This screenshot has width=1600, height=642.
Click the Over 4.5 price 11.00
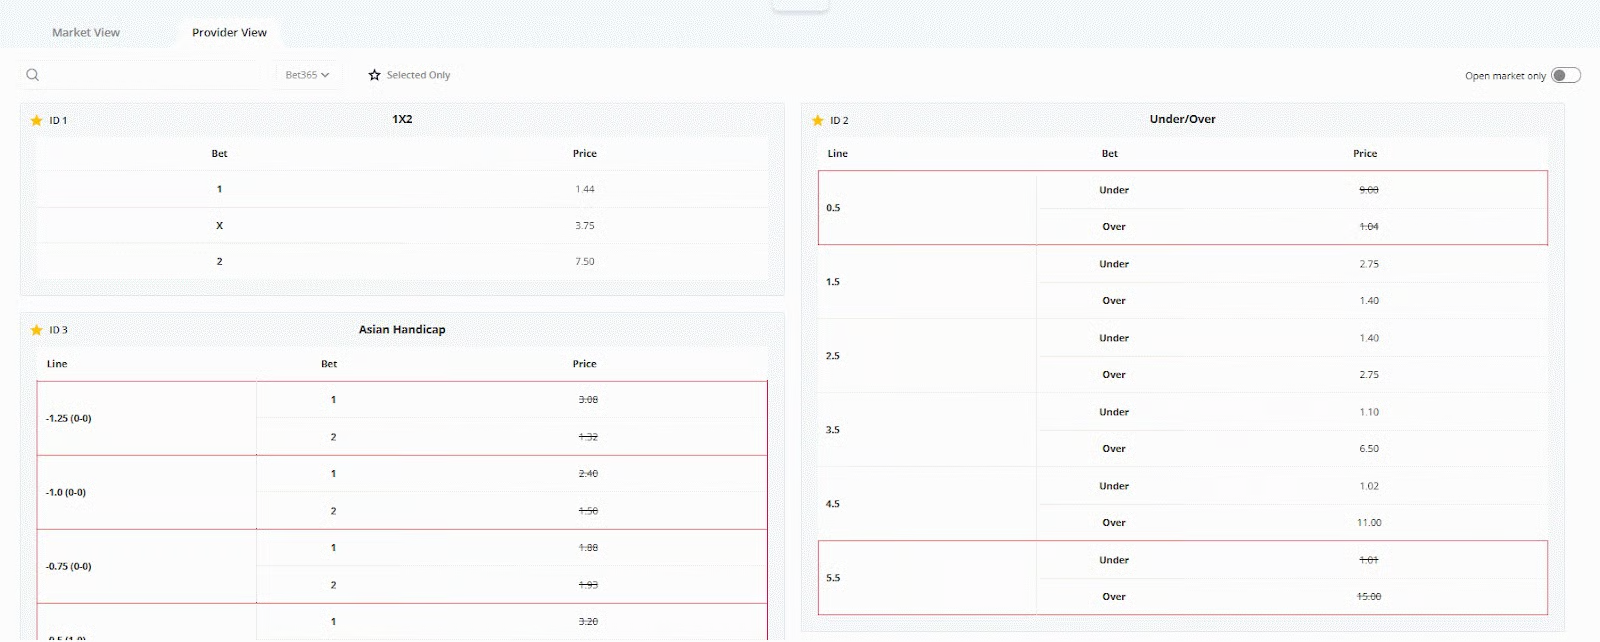[x=1369, y=523]
